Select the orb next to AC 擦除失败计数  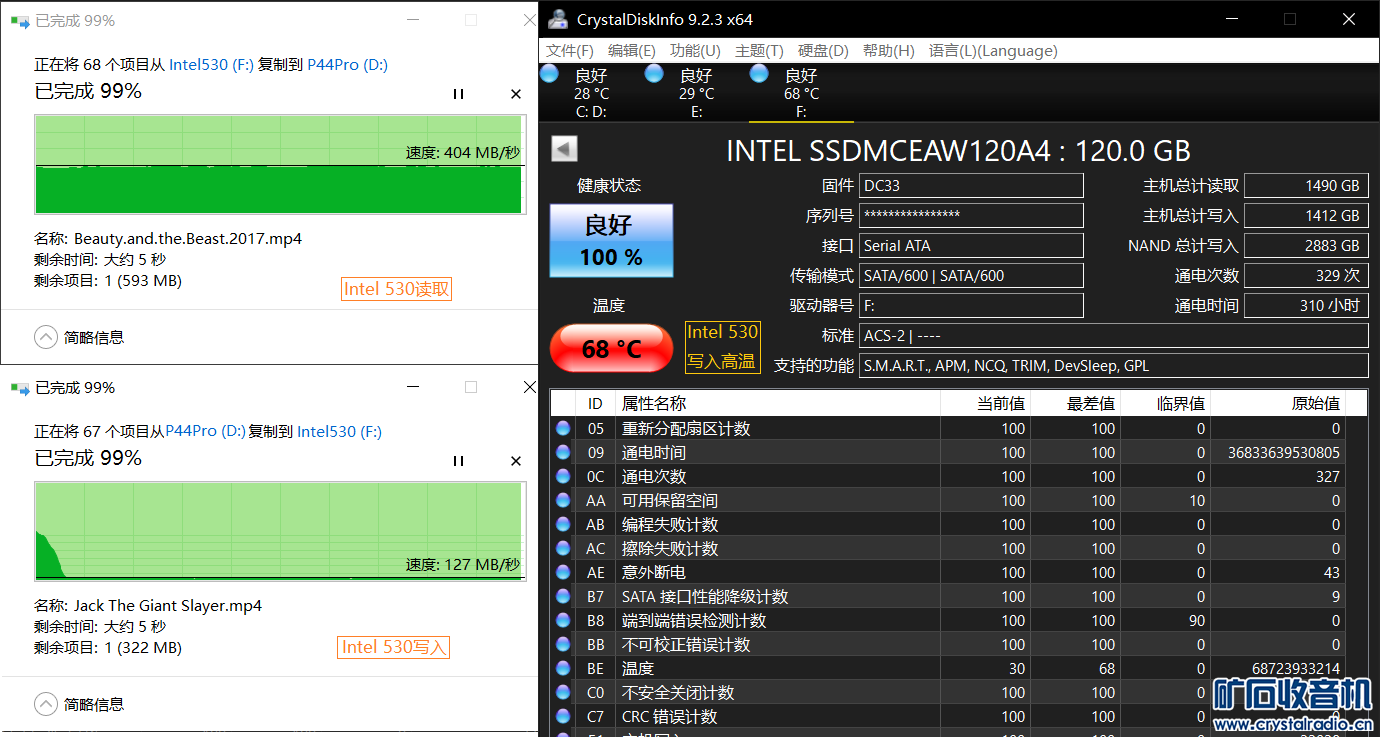[563, 548]
